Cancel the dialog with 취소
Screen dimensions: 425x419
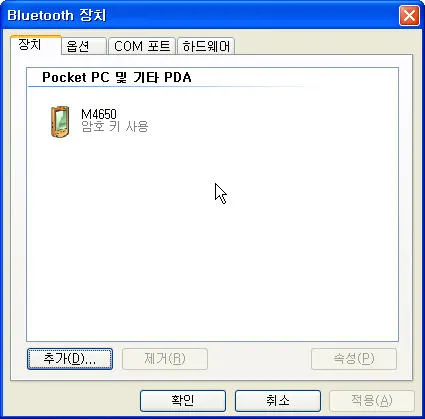click(x=278, y=401)
